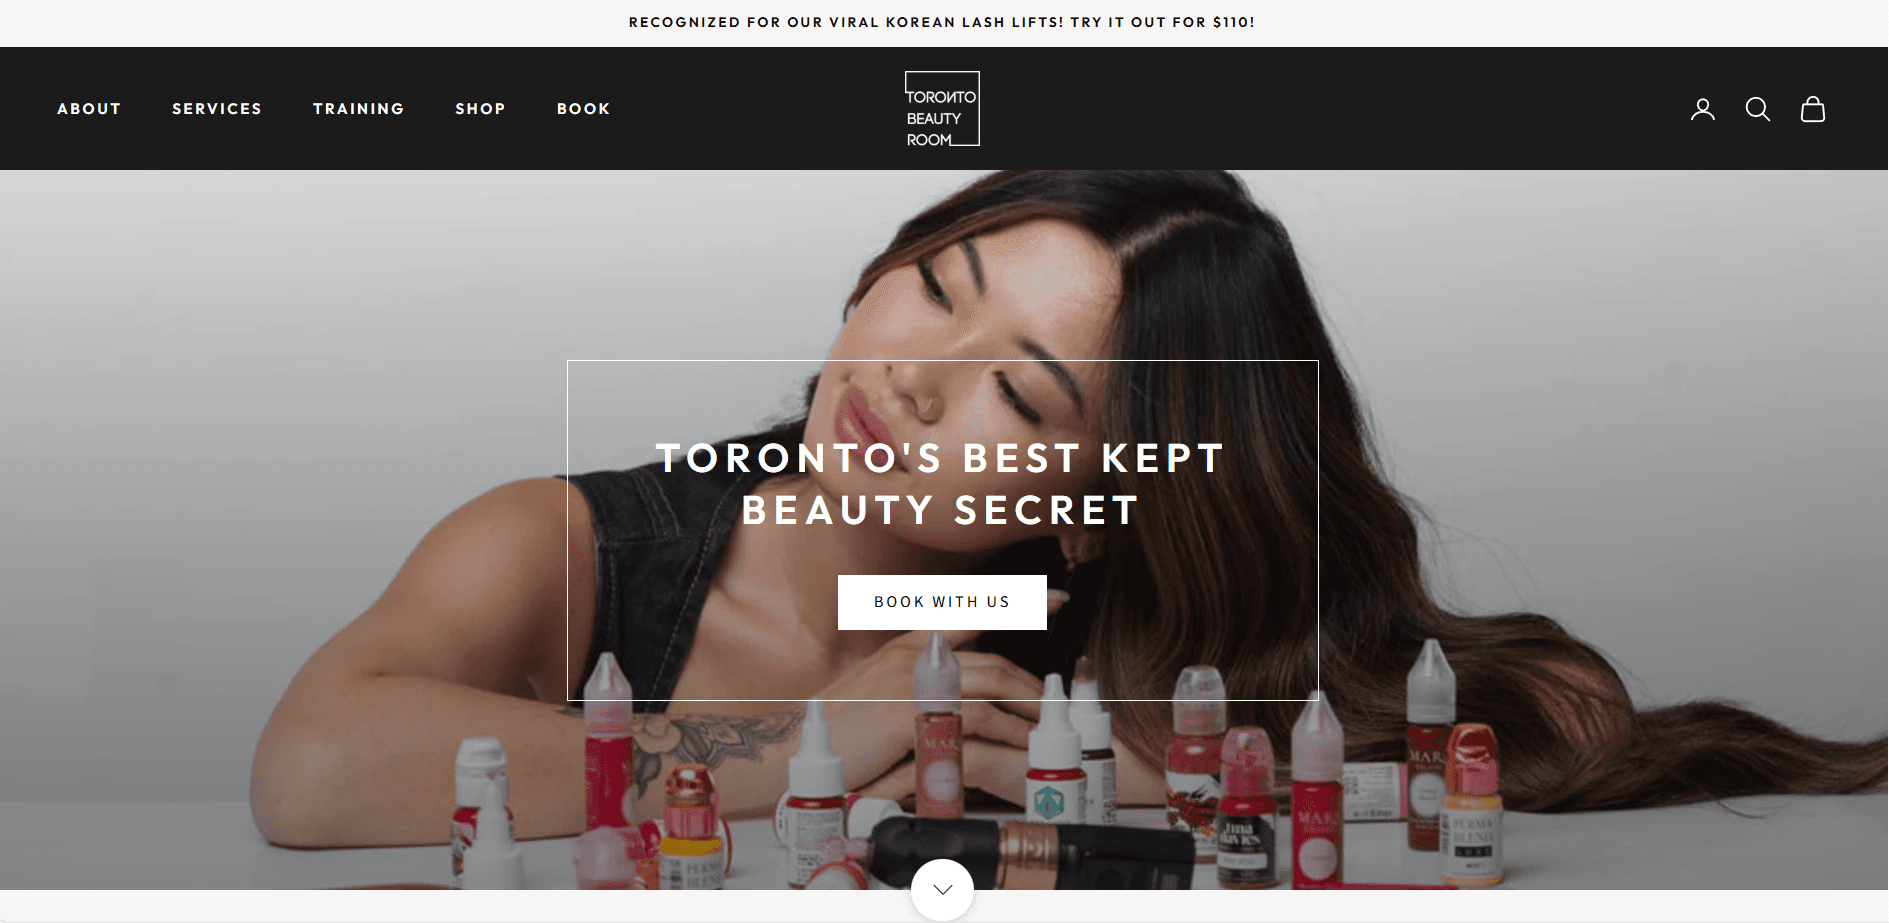Open the Training menu item

[x=359, y=109]
